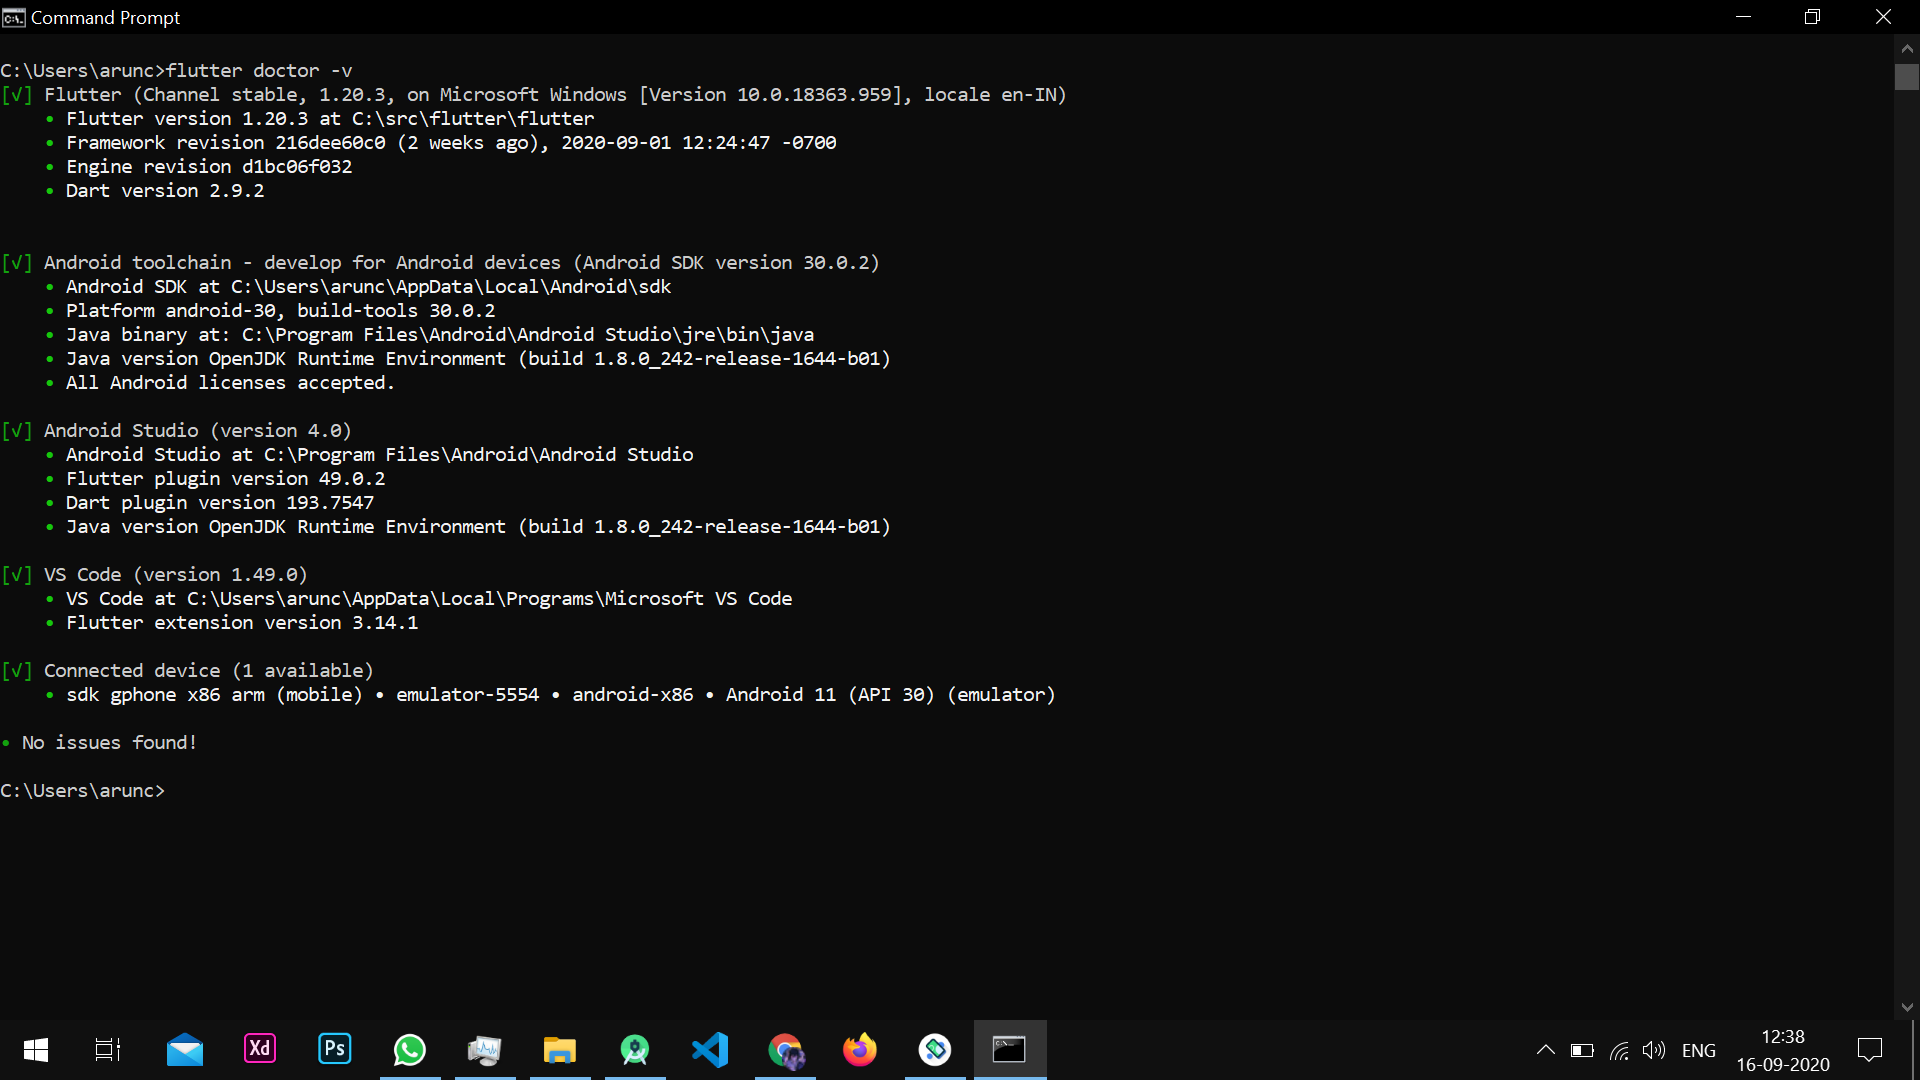Open the Action Center notifications
The image size is (1920, 1080).
pos(1869,1050)
